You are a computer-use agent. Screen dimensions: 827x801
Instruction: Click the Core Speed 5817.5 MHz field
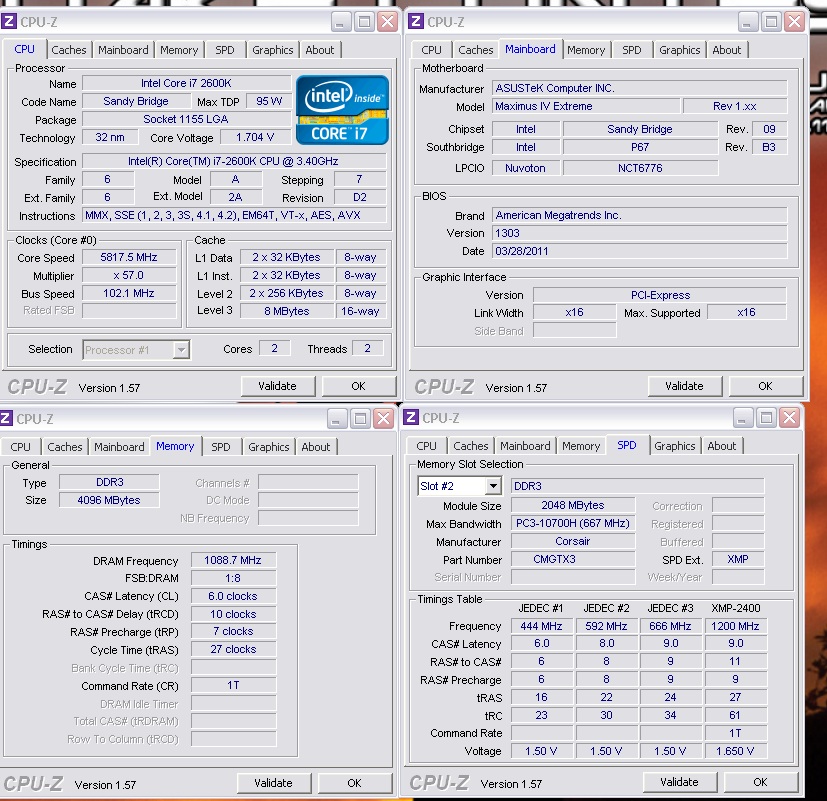[x=128, y=257]
